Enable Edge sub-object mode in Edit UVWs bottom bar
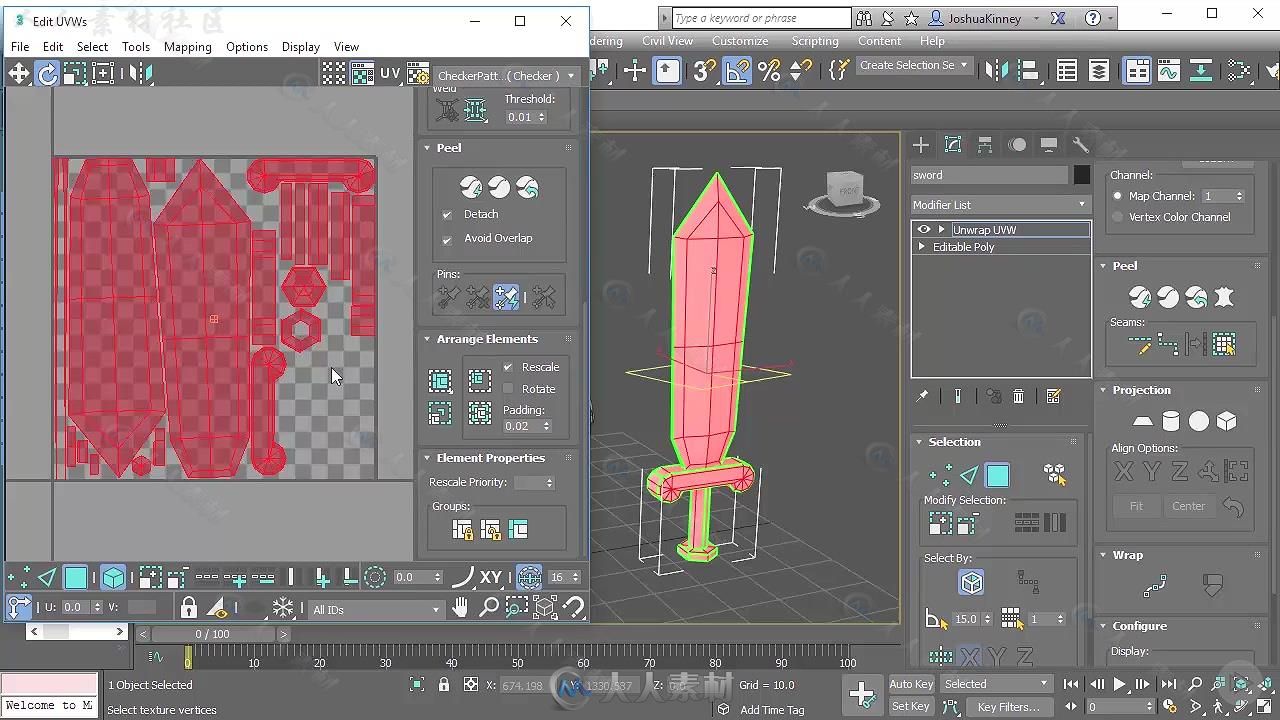Image resolution: width=1280 pixels, height=720 pixels. click(x=47, y=577)
